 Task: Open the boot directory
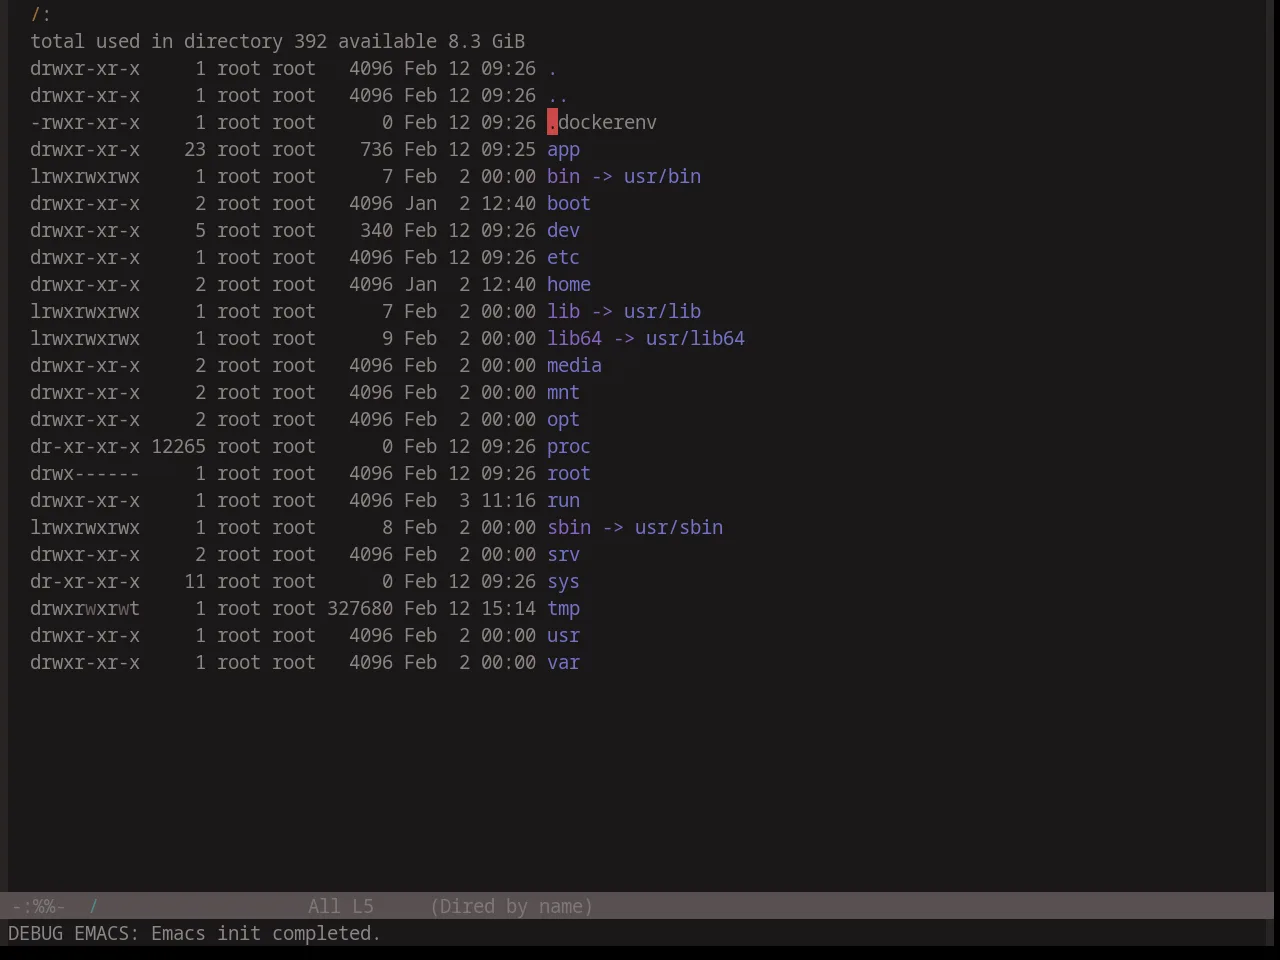[x=569, y=203]
